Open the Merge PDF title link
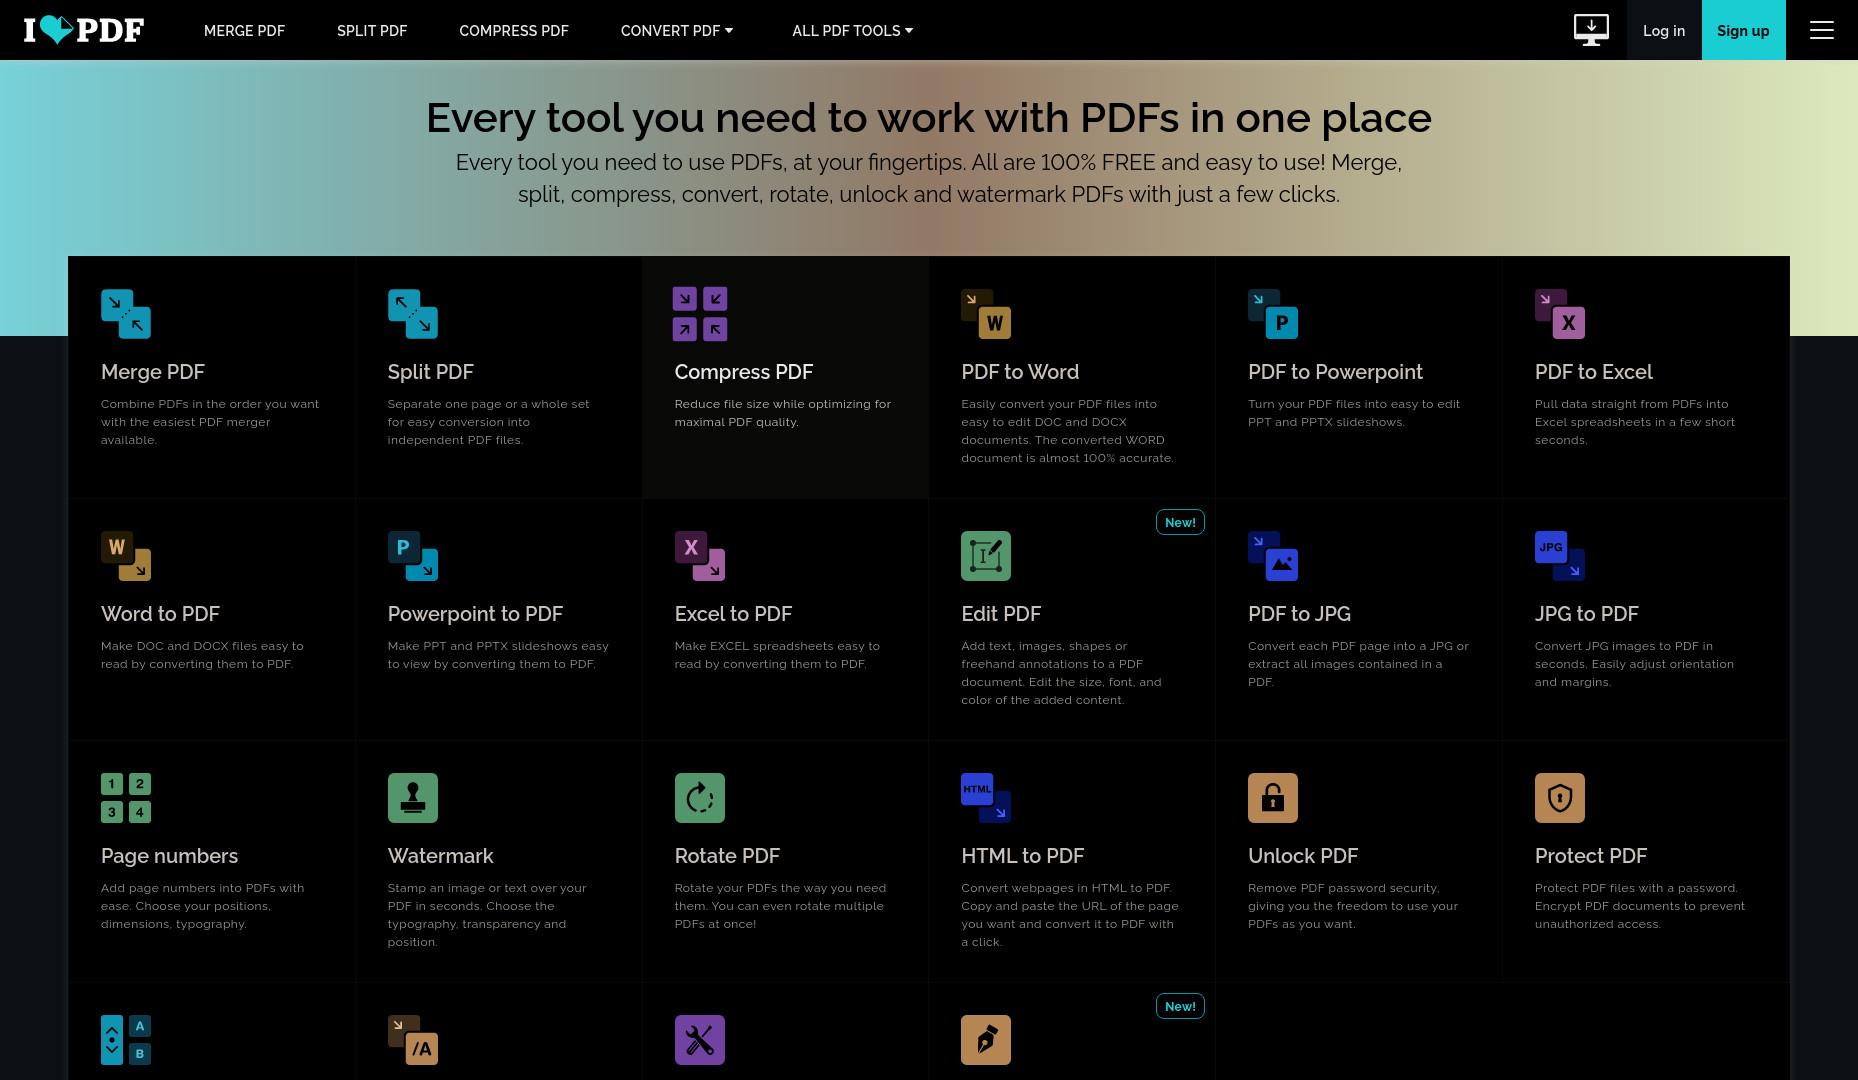The height and width of the screenshot is (1080, 1858). [x=153, y=372]
